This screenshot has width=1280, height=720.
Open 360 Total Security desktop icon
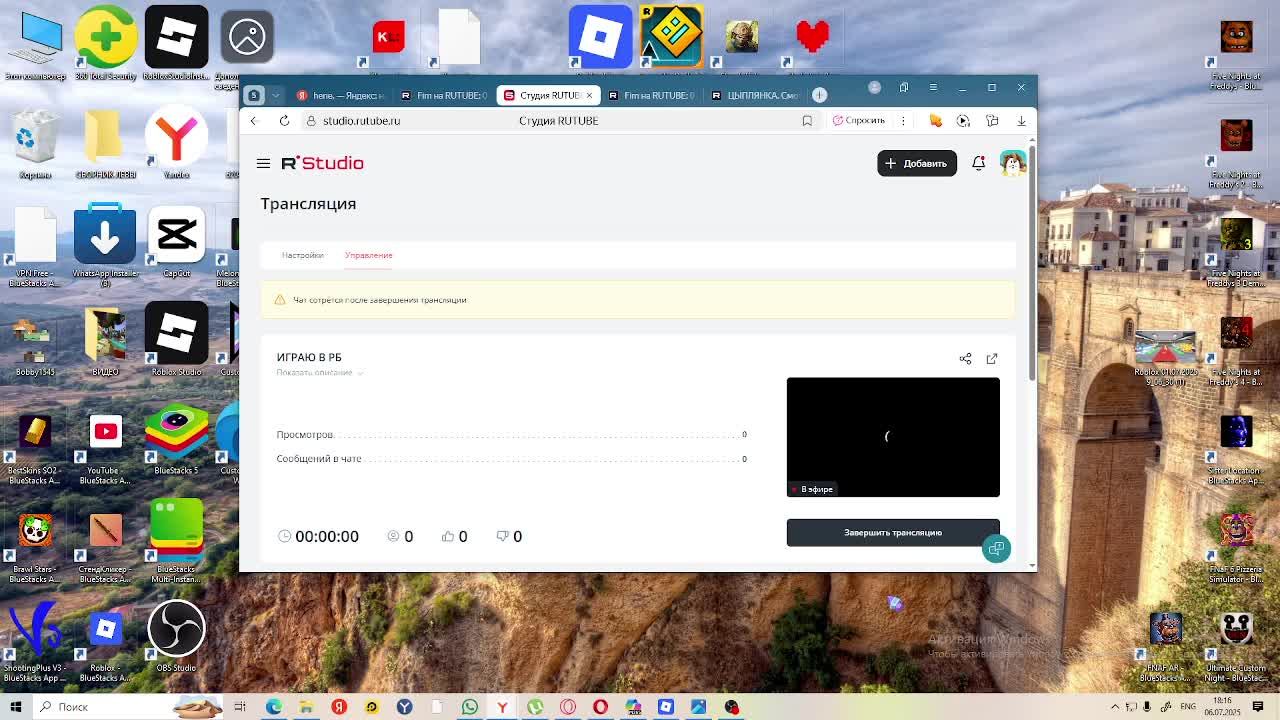click(105, 44)
